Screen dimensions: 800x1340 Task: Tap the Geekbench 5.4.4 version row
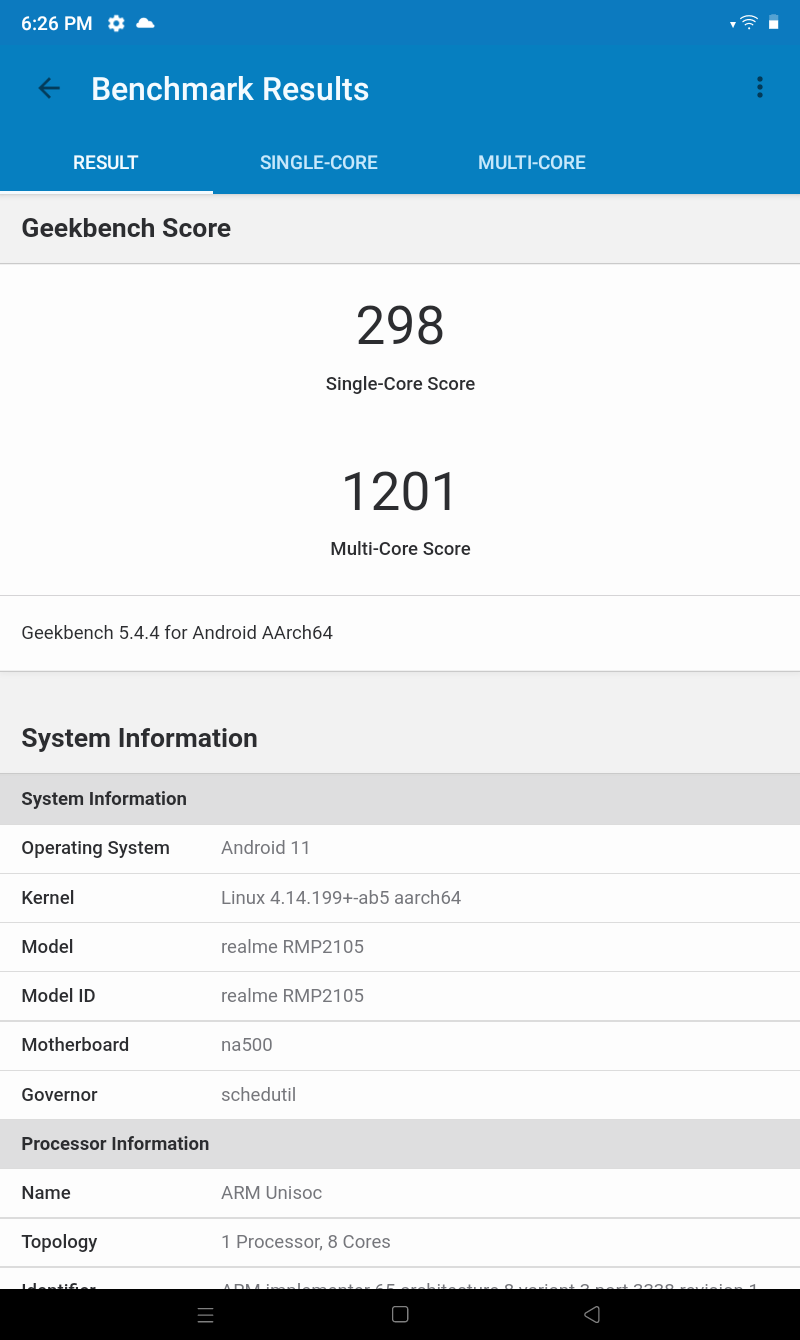coord(400,633)
